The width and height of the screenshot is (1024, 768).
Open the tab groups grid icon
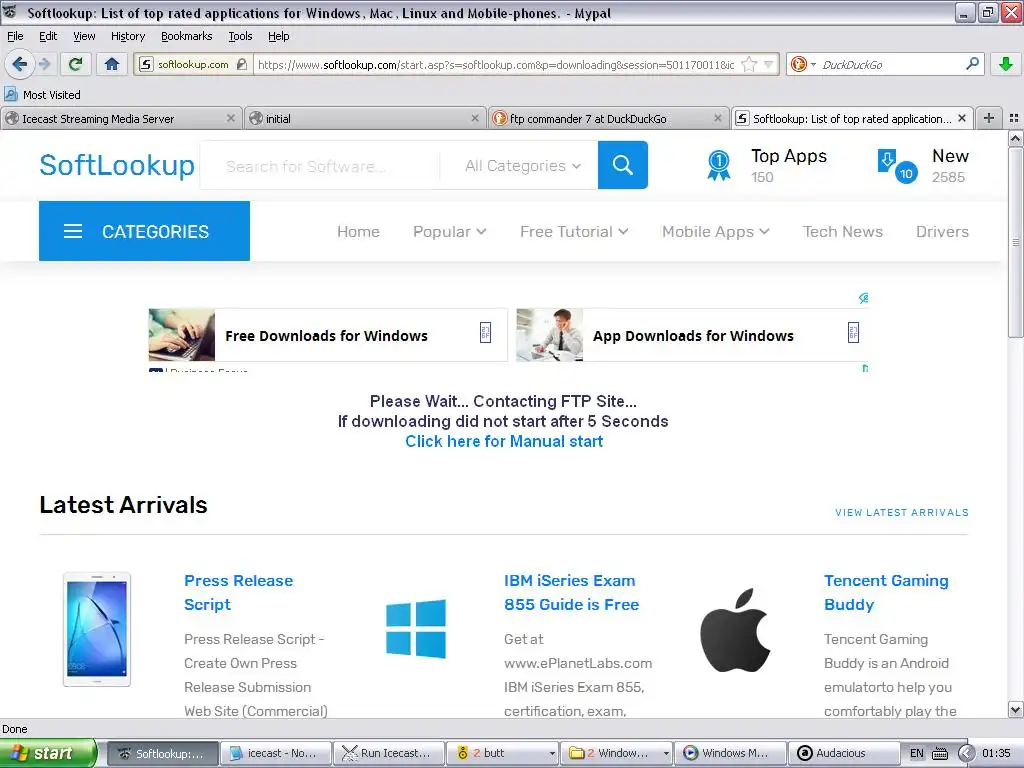(x=1014, y=118)
